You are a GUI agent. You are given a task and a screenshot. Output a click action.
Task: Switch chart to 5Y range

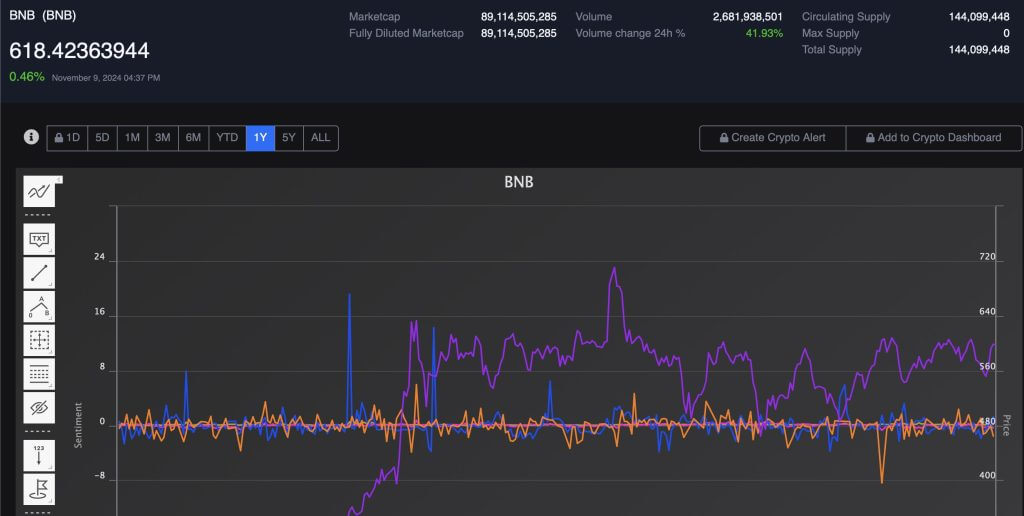click(x=289, y=138)
